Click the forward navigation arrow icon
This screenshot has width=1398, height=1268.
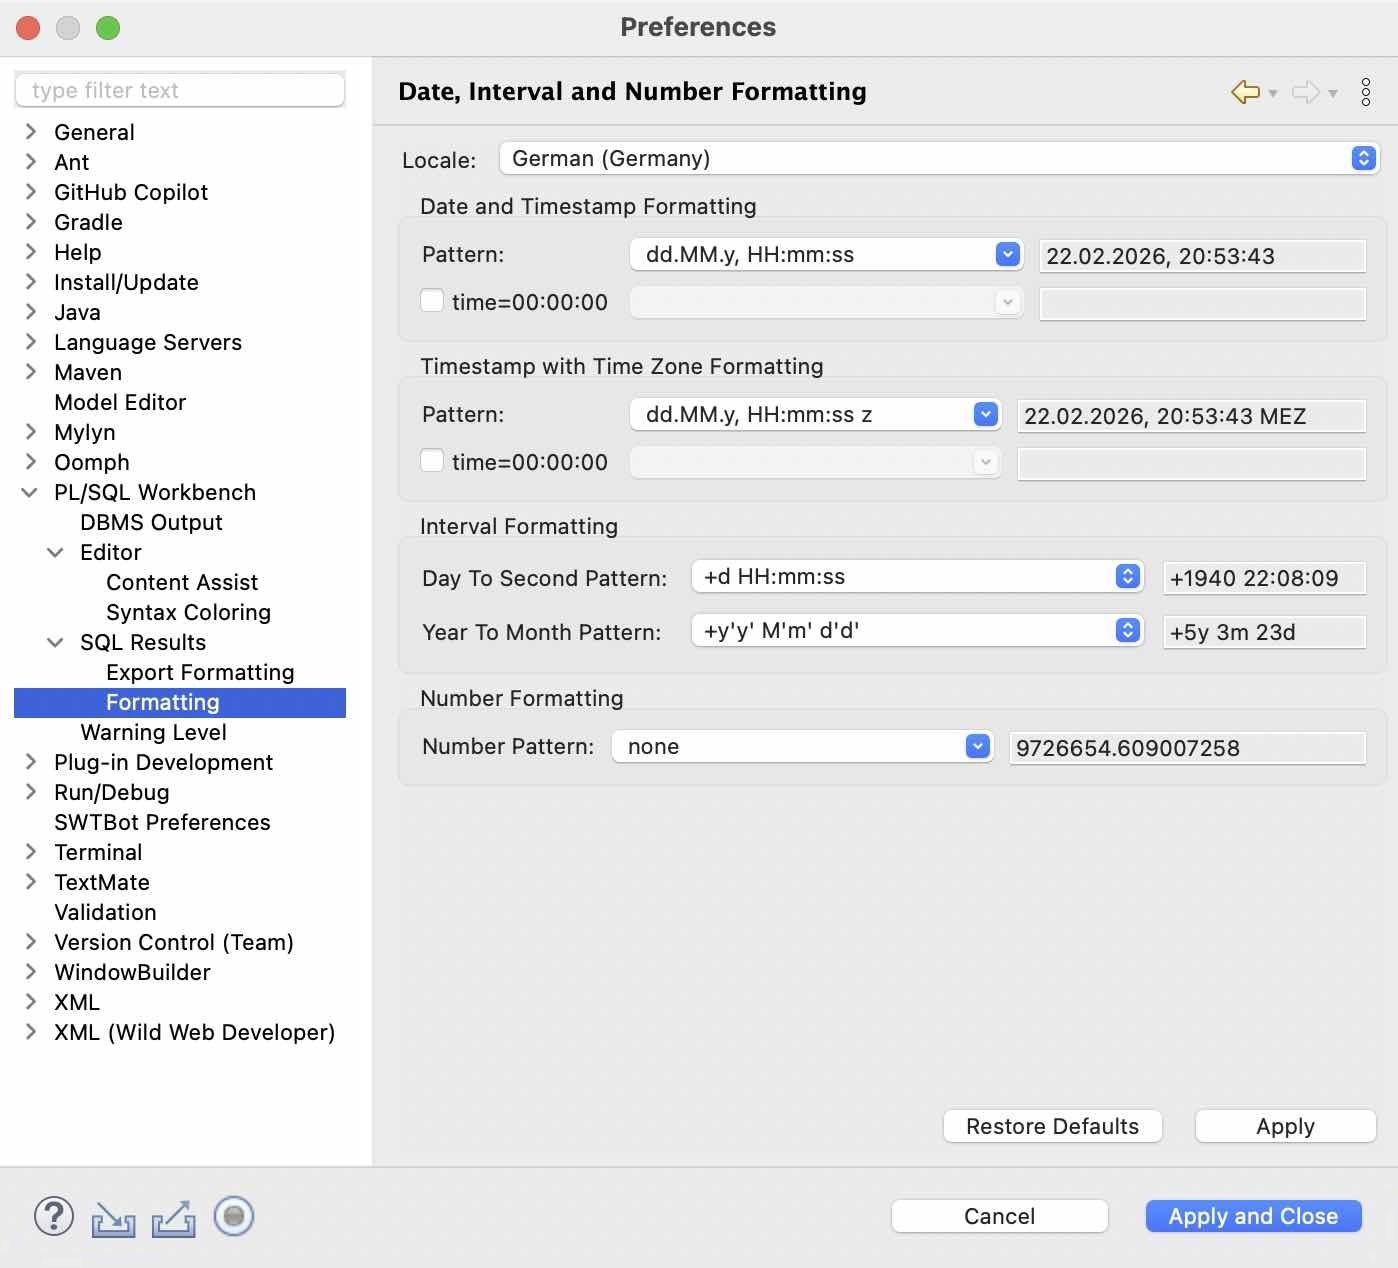[x=1306, y=91]
